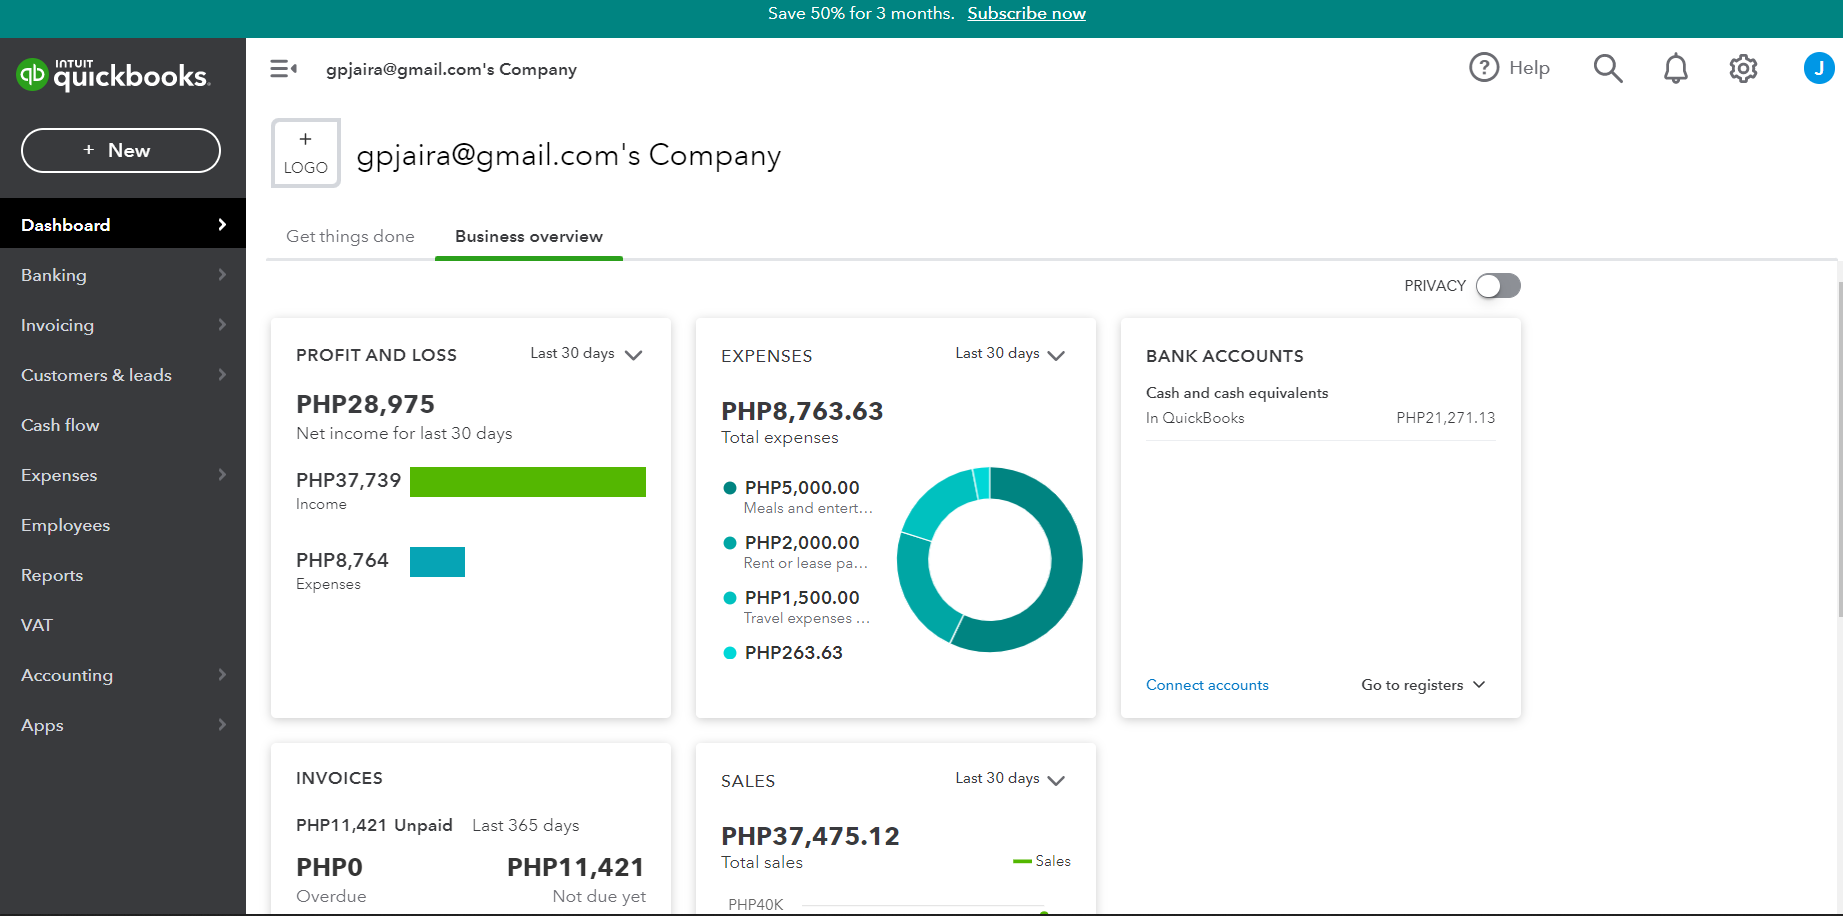This screenshot has height=916, width=1843.
Task: Open the Go to registers dropdown
Action: point(1423,685)
